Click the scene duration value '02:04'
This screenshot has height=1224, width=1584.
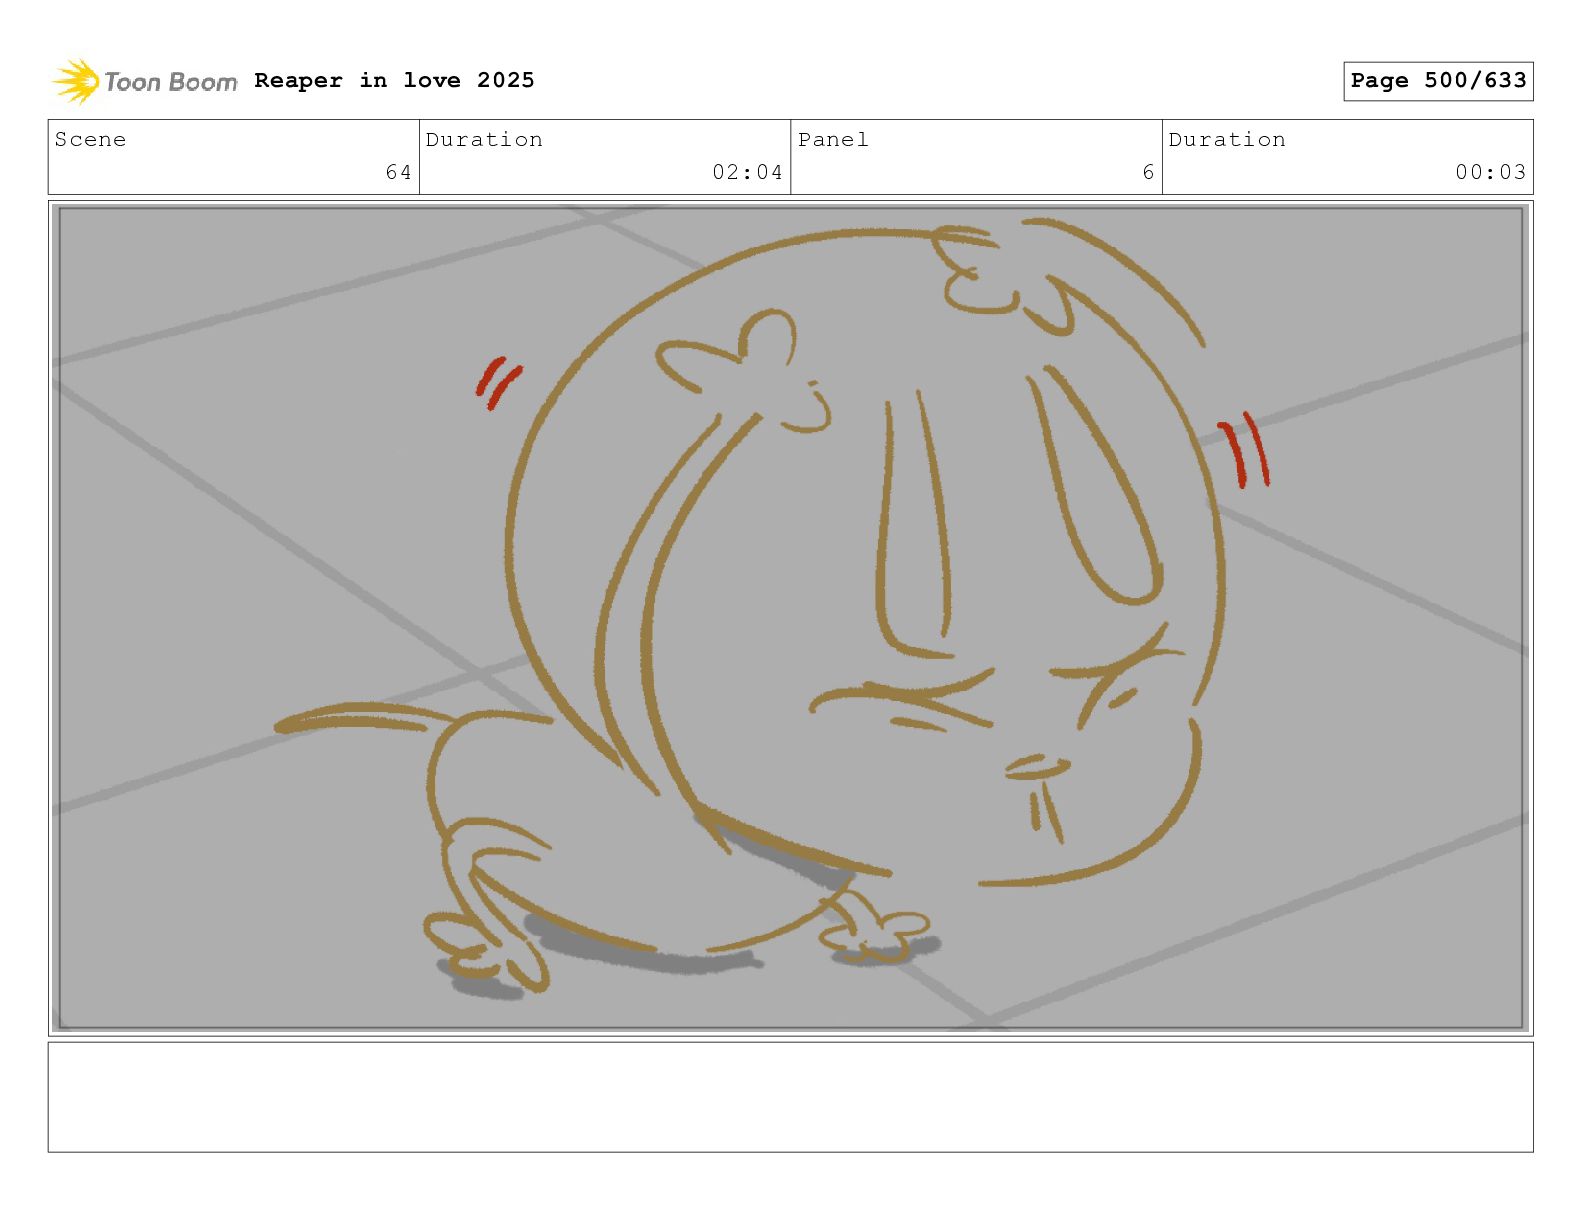click(x=747, y=172)
